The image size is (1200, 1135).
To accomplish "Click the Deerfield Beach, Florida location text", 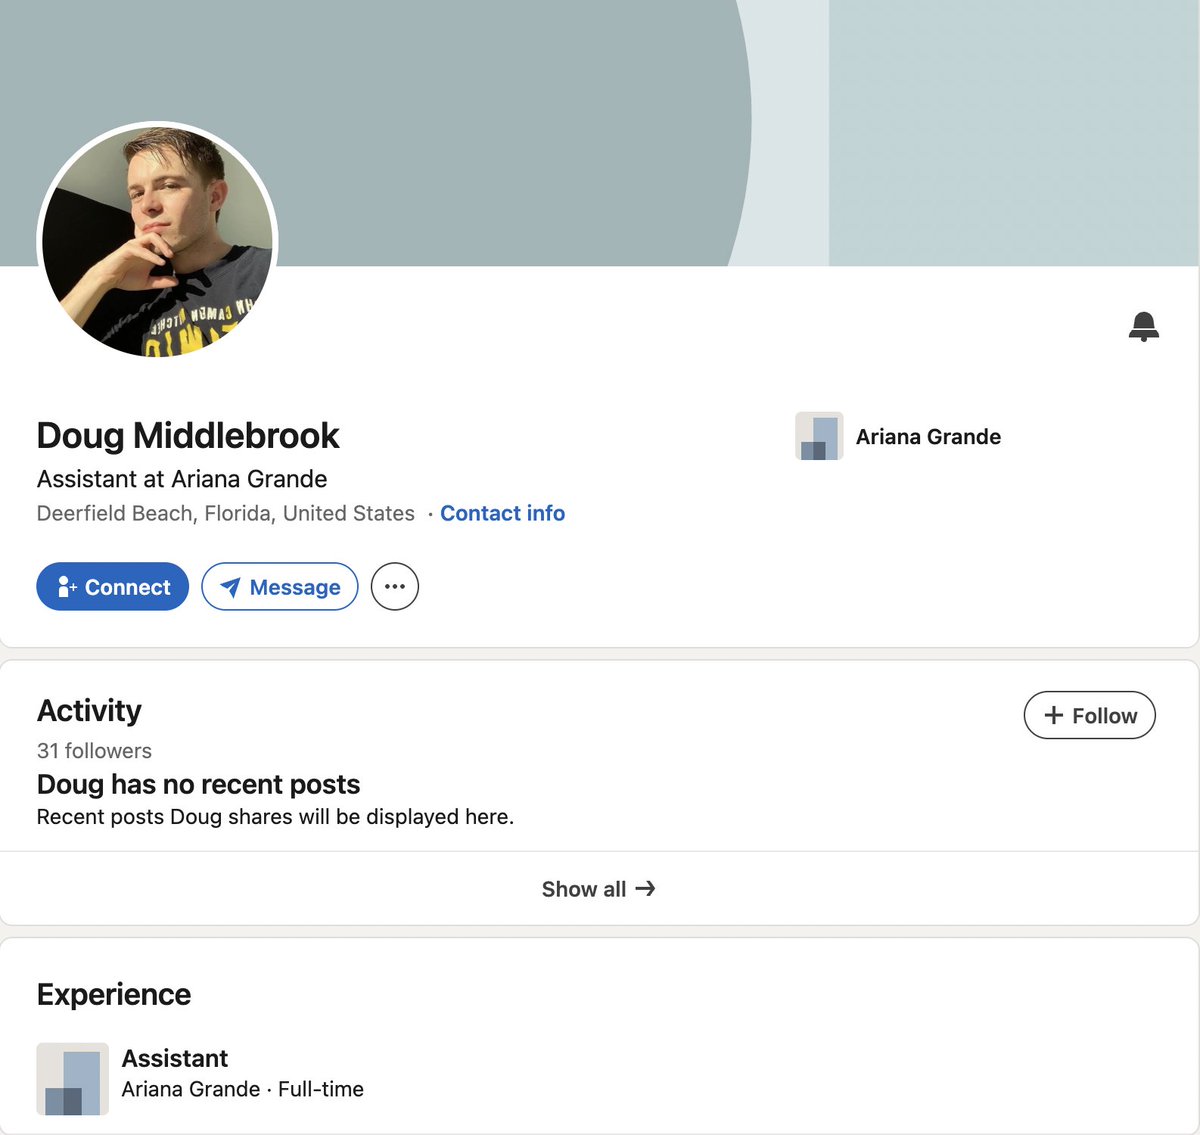I will tap(226, 513).
